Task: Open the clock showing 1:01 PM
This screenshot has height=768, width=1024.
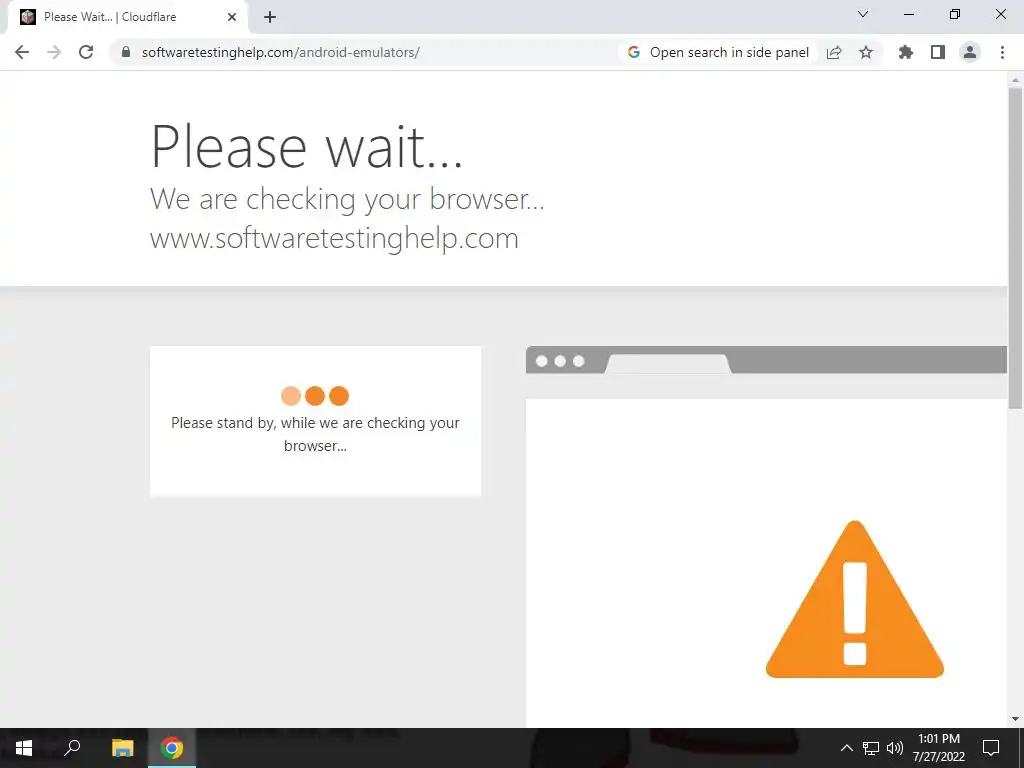Action: pyautogui.click(x=938, y=748)
